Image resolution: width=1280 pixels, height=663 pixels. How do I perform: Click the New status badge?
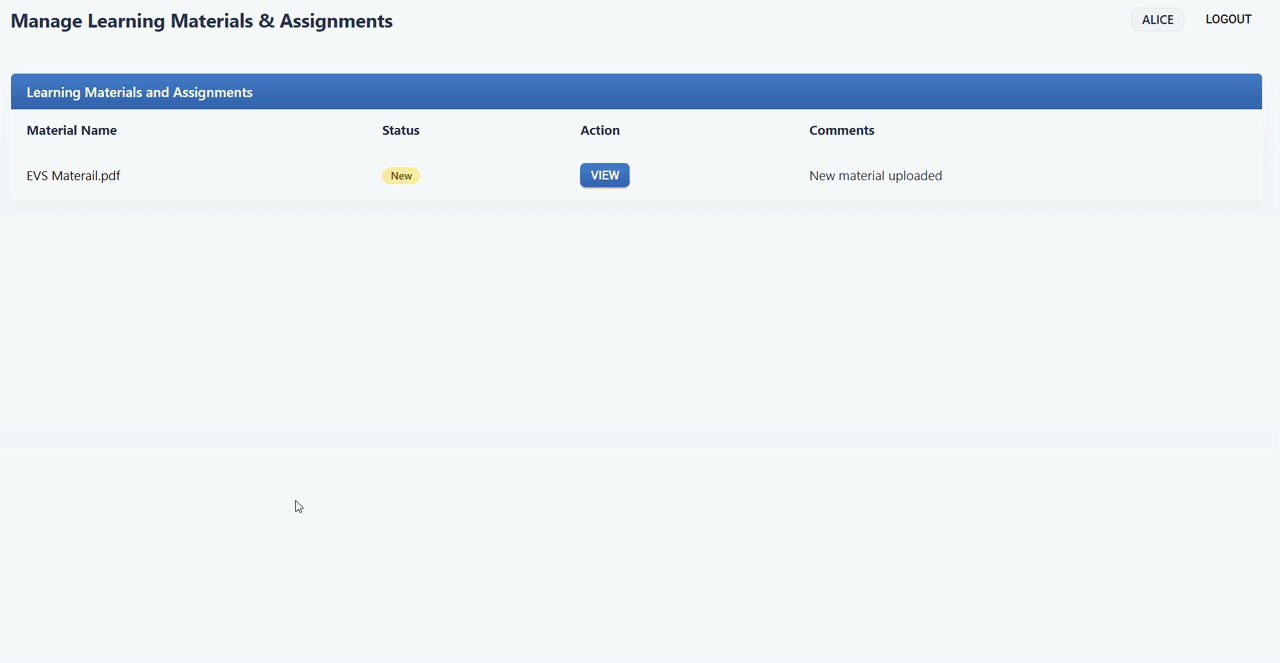coord(401,176)
